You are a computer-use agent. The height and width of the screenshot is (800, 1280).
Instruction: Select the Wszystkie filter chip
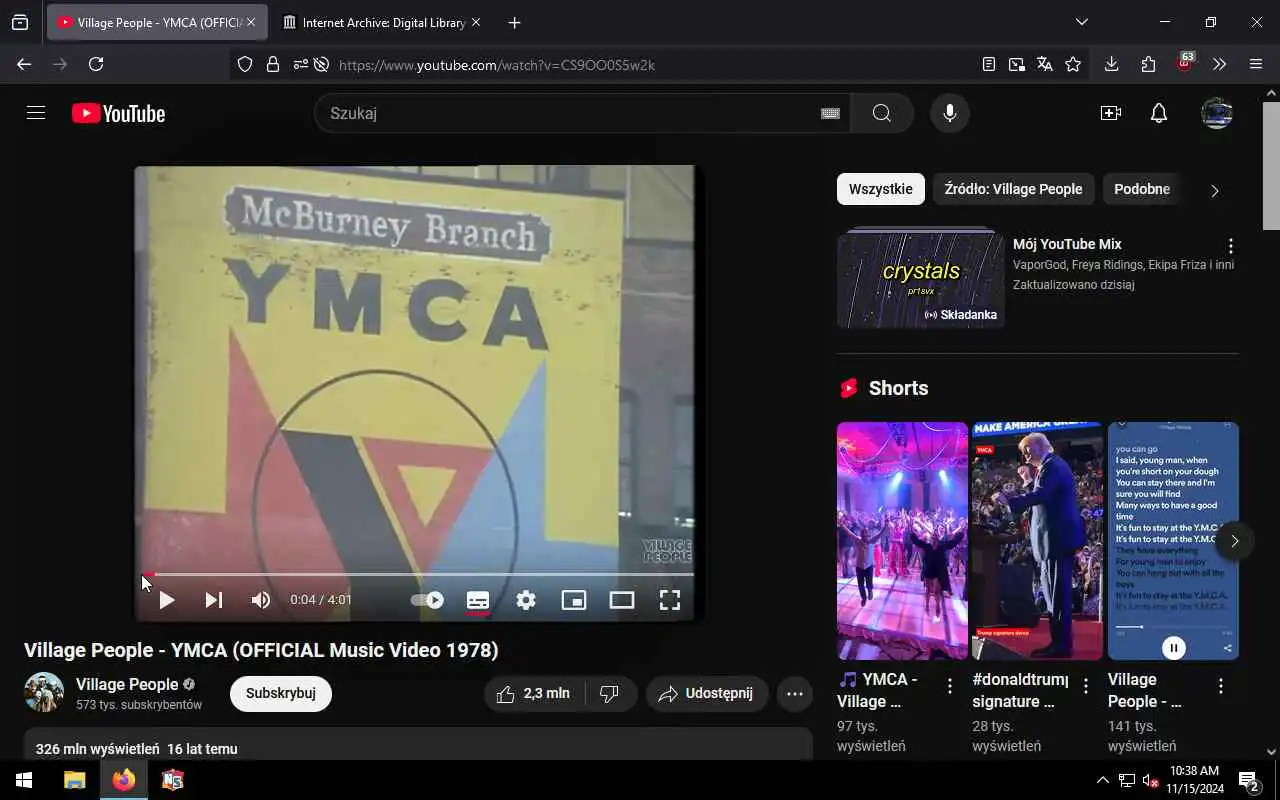tap(880, 189)
